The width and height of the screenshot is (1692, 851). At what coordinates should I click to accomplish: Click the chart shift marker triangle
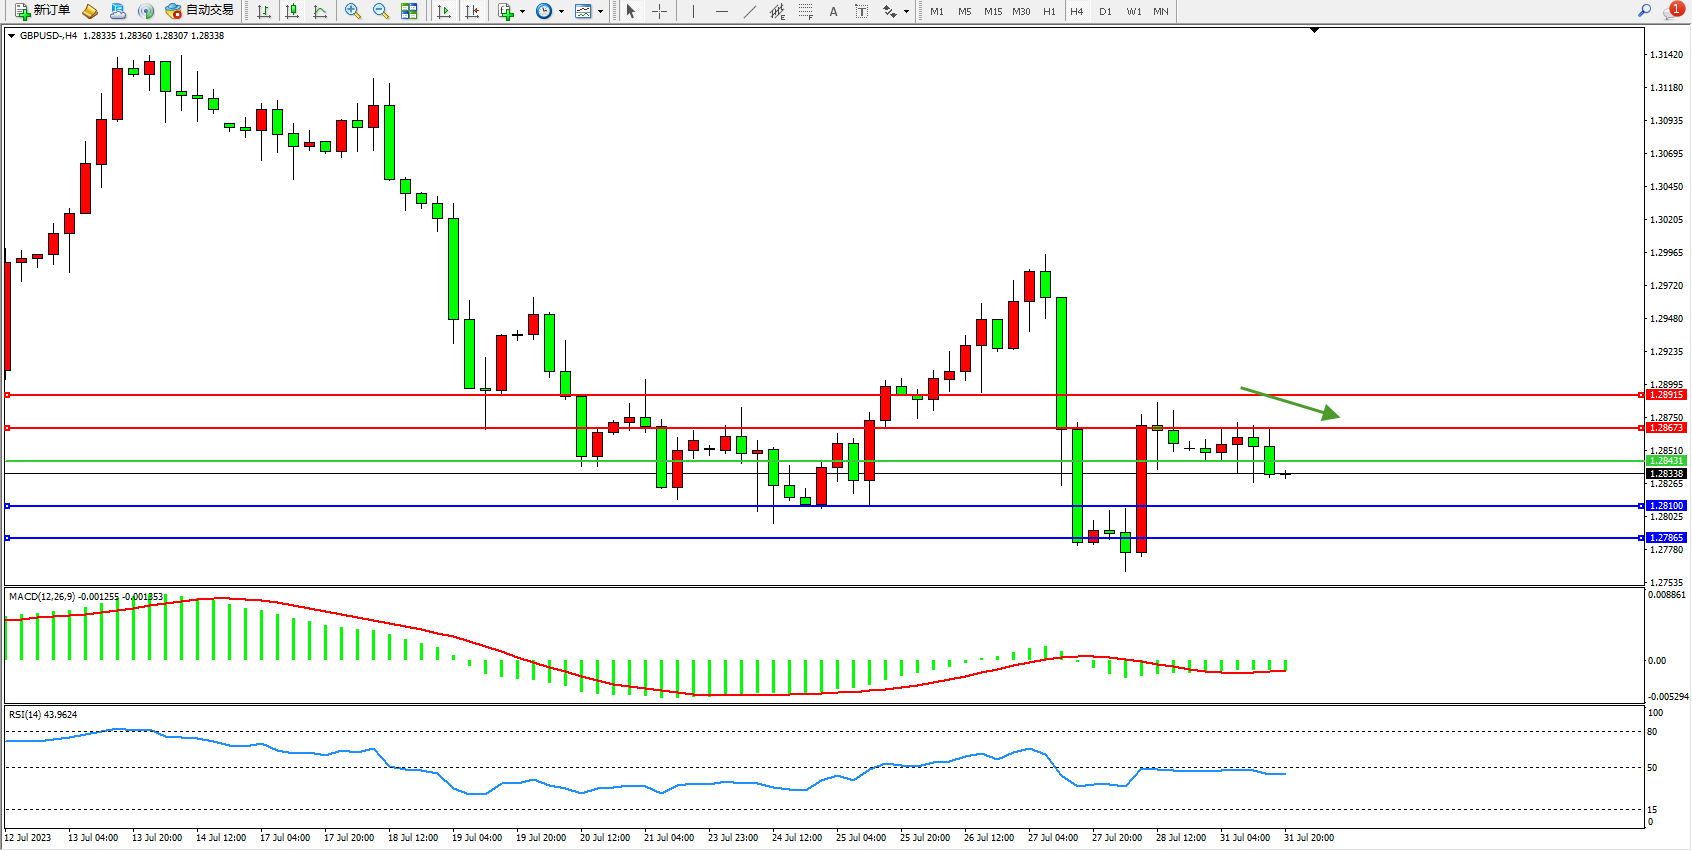pos(1314,31)
